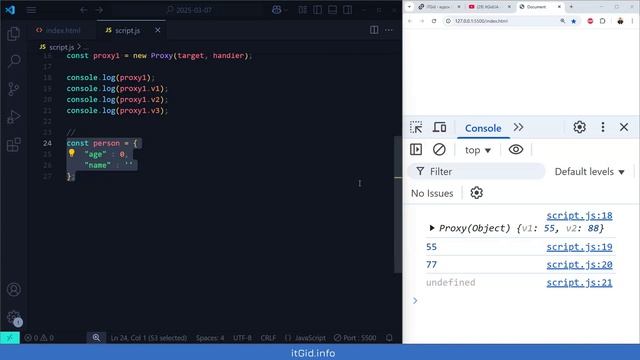
Task: Open the Default levels dropdown
Action: [589, 172]
